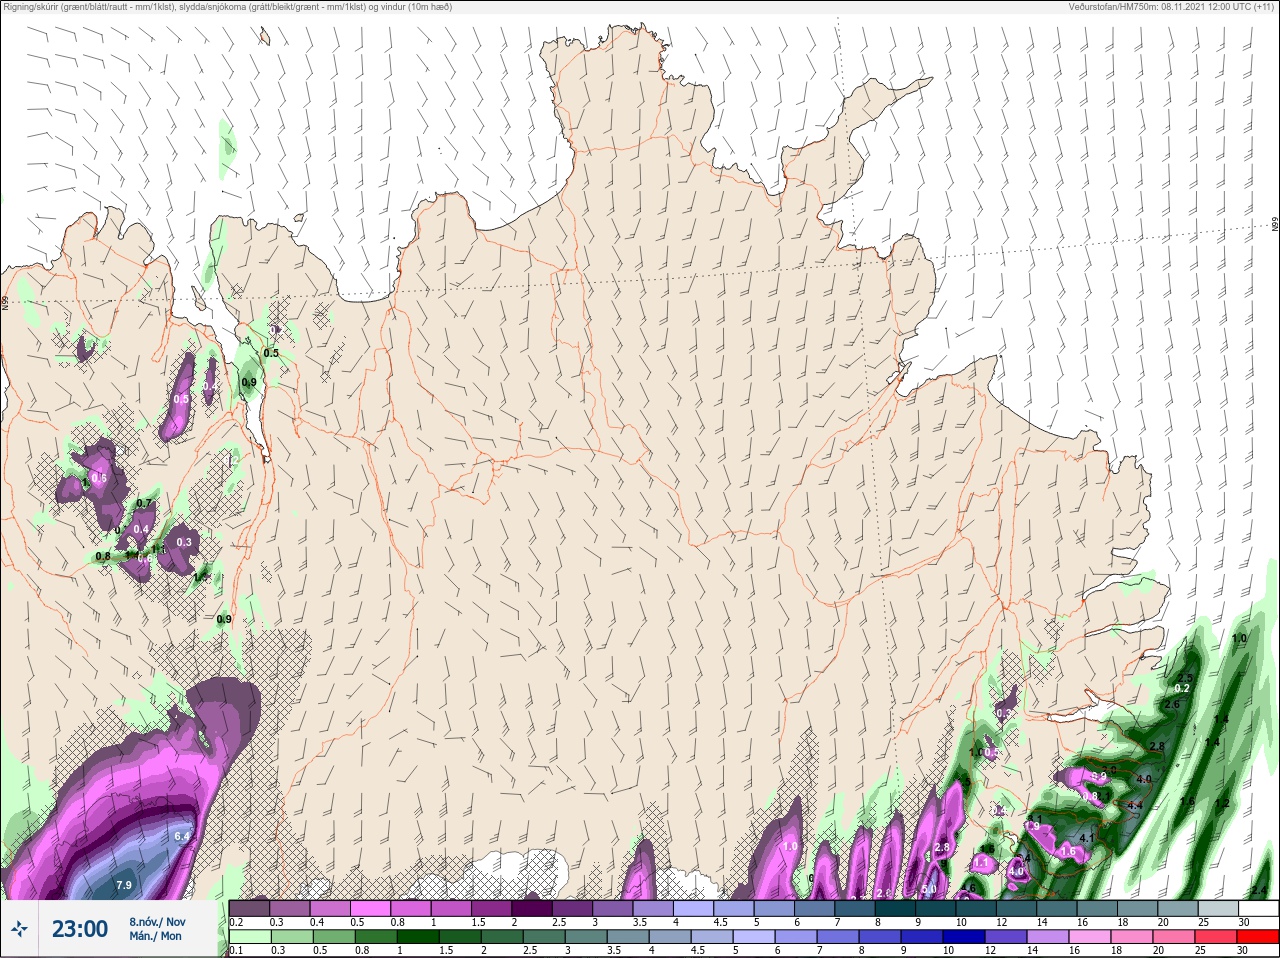Click the weekday text 'Mán./ Mon'
This screenshot has height=958, width=1280.
pos(155,936)
